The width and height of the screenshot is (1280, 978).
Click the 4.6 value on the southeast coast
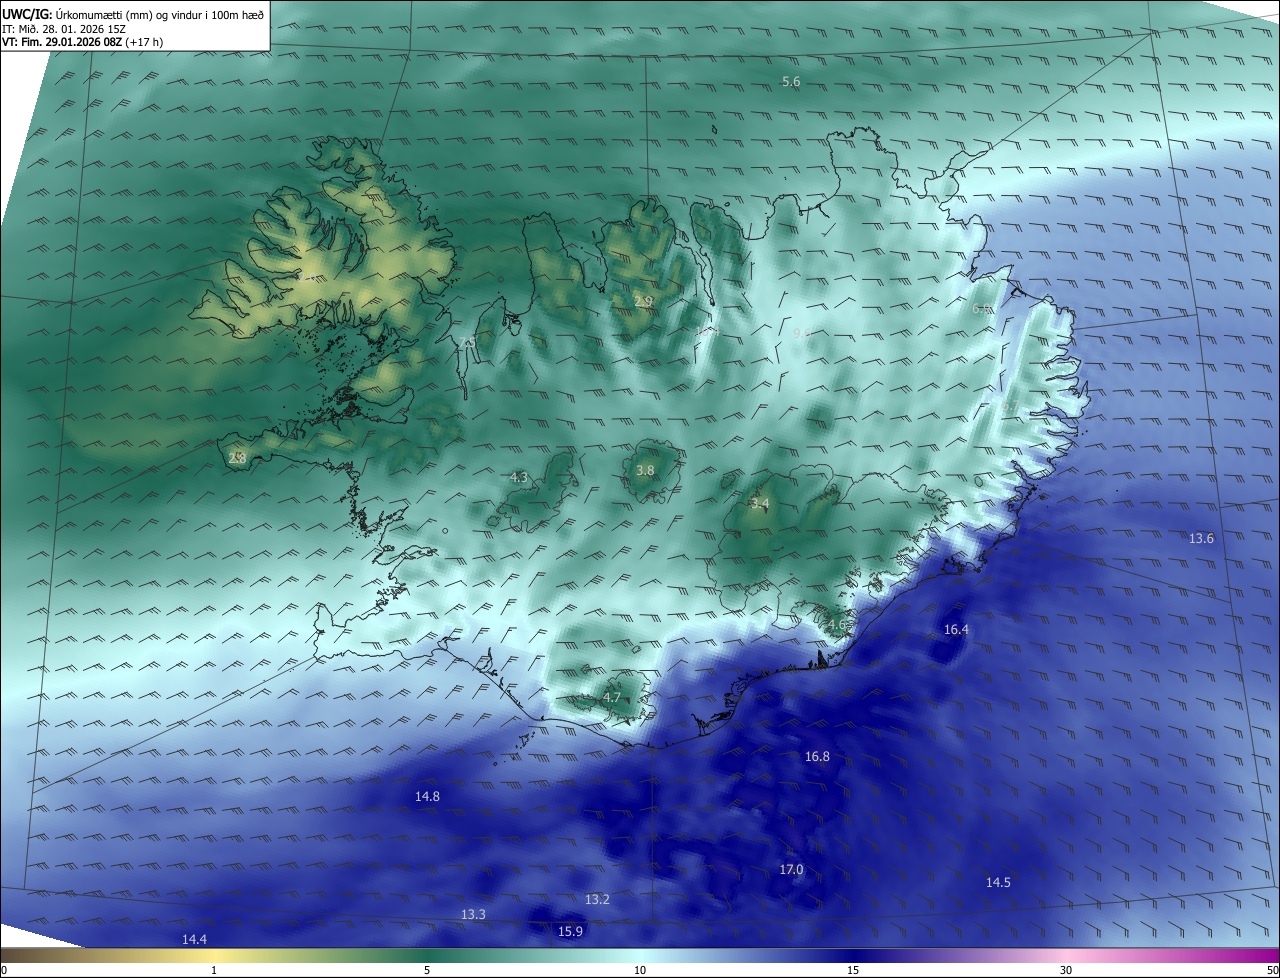(x=837, y=625)
